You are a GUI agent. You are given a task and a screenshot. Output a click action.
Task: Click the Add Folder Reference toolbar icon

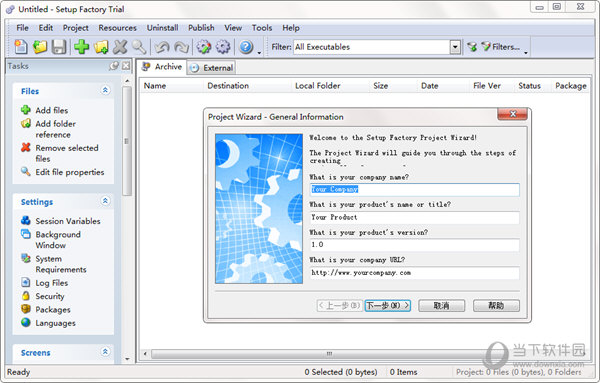pyautogui.click(x=101, y=47)
